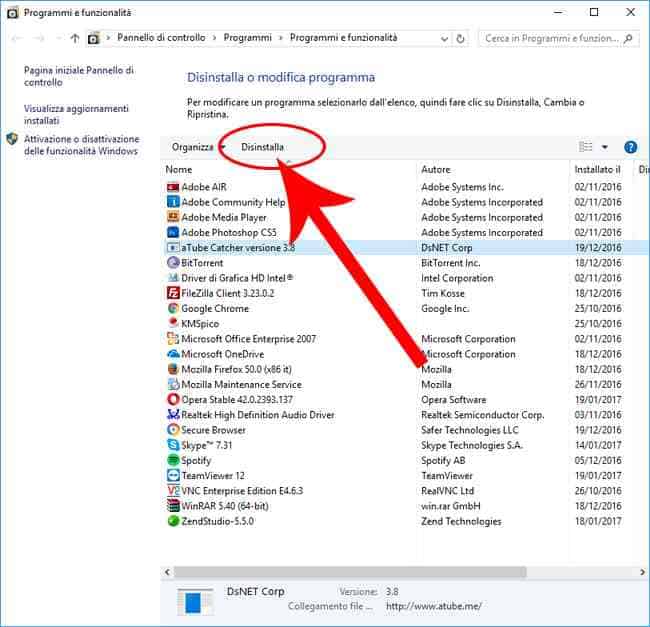Click the aTube Catcher row icon
Image resolution: width=650 pixels, height=627 pixels.
coord(173,248)
